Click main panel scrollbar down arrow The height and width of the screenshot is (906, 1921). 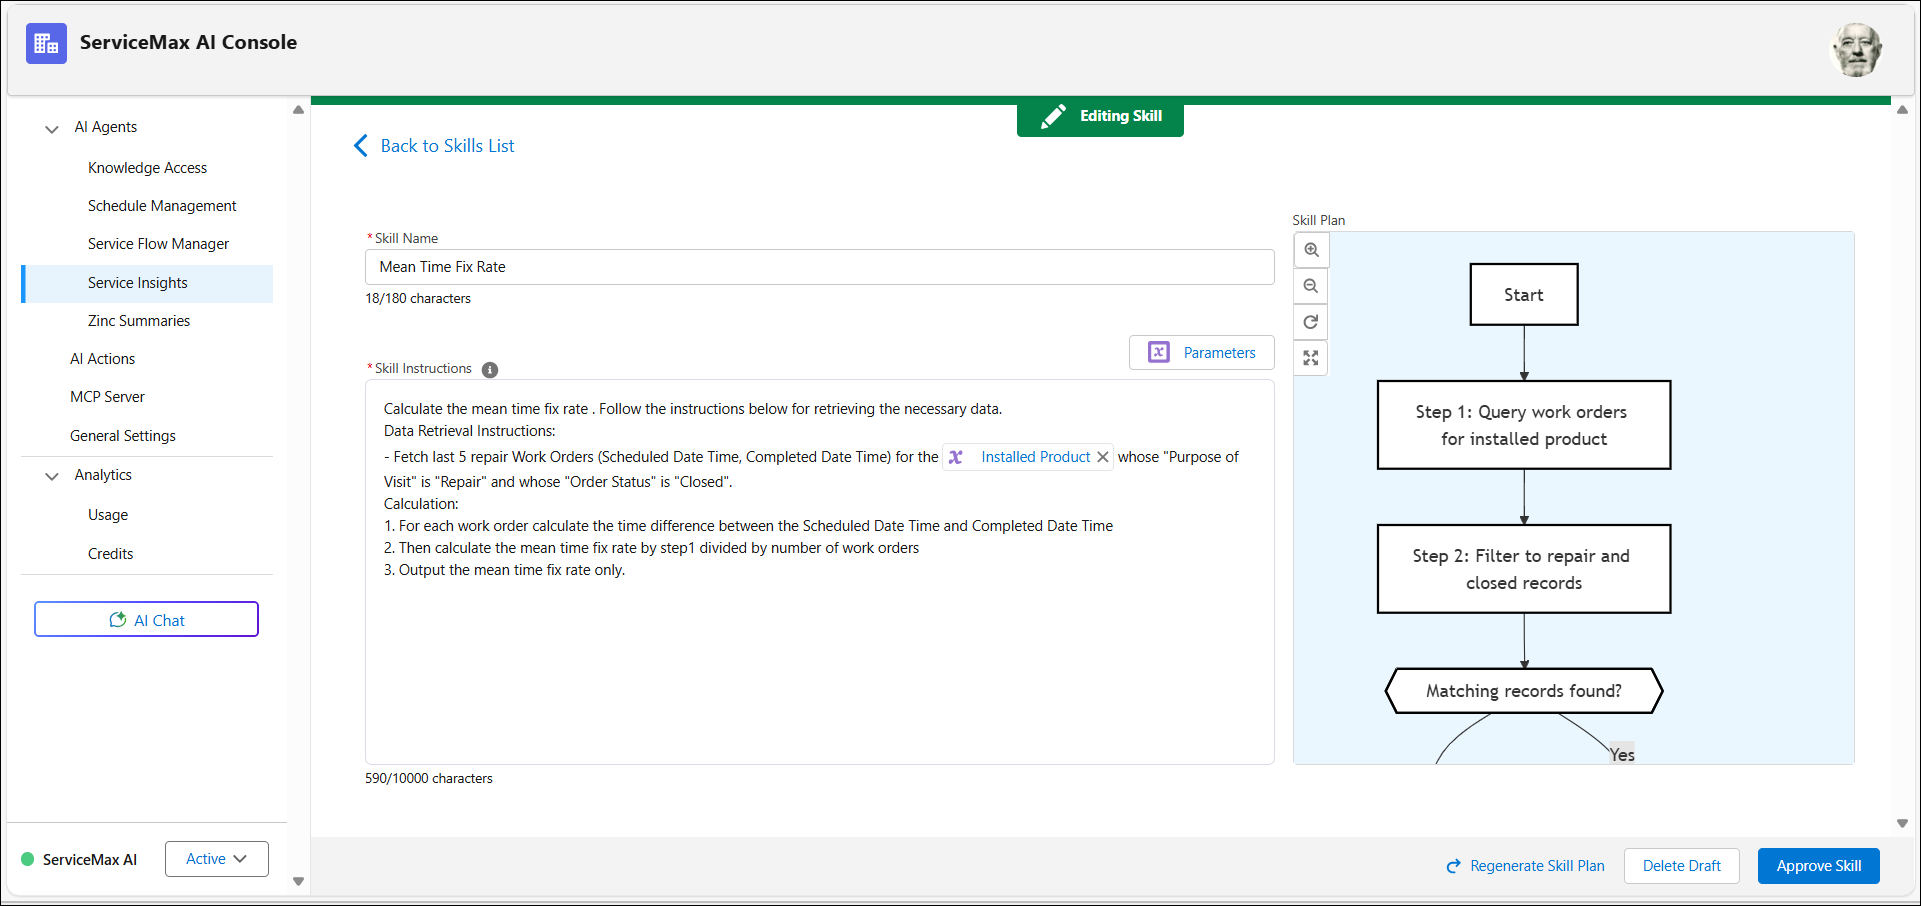tap(1902, 823)
